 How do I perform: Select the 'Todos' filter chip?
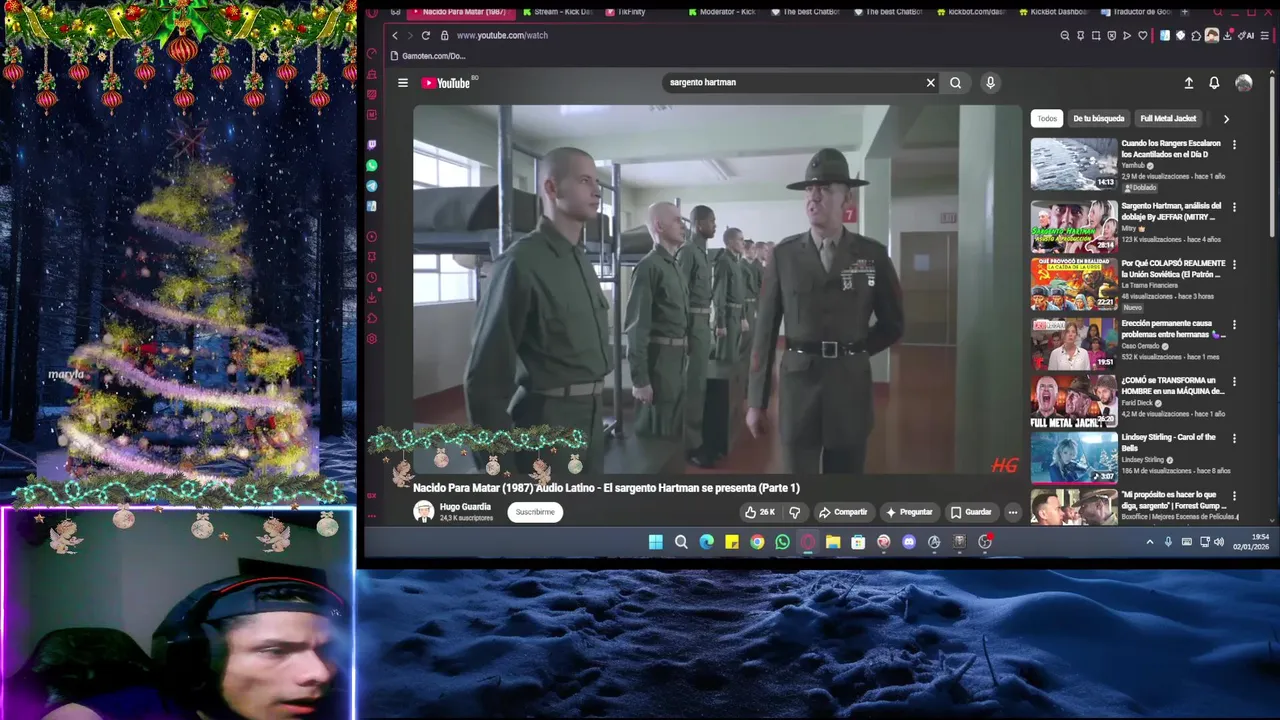tap(1047, 119)
